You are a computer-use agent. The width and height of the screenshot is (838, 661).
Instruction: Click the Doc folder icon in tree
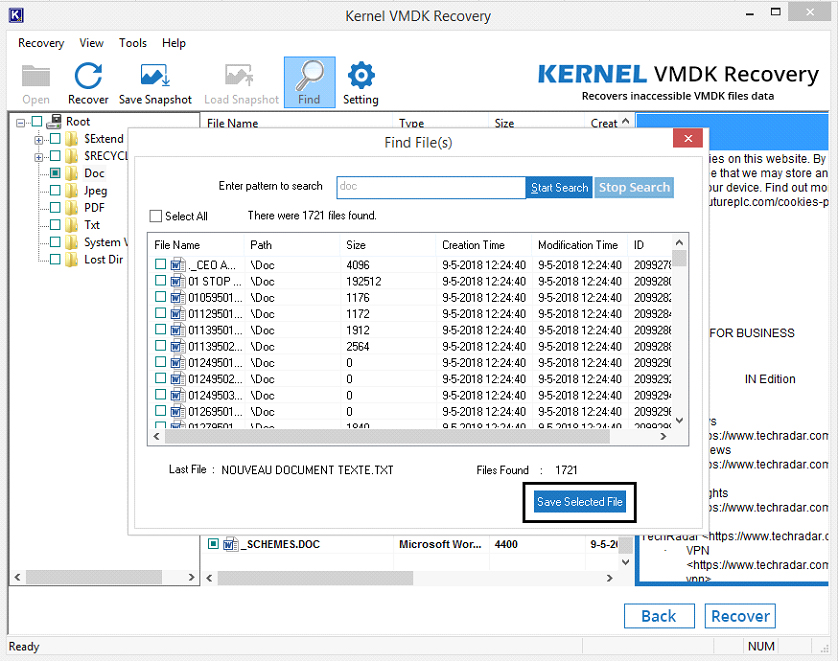tap(72, 173)
